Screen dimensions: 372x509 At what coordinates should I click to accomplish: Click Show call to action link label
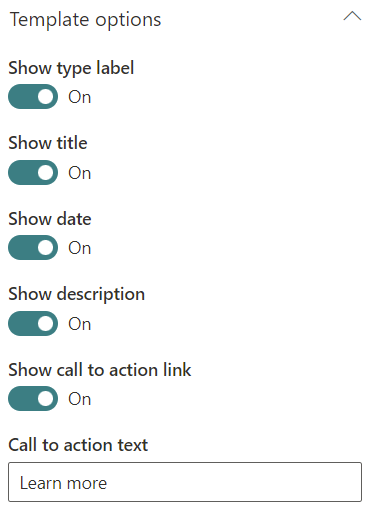tap(100, 370)
